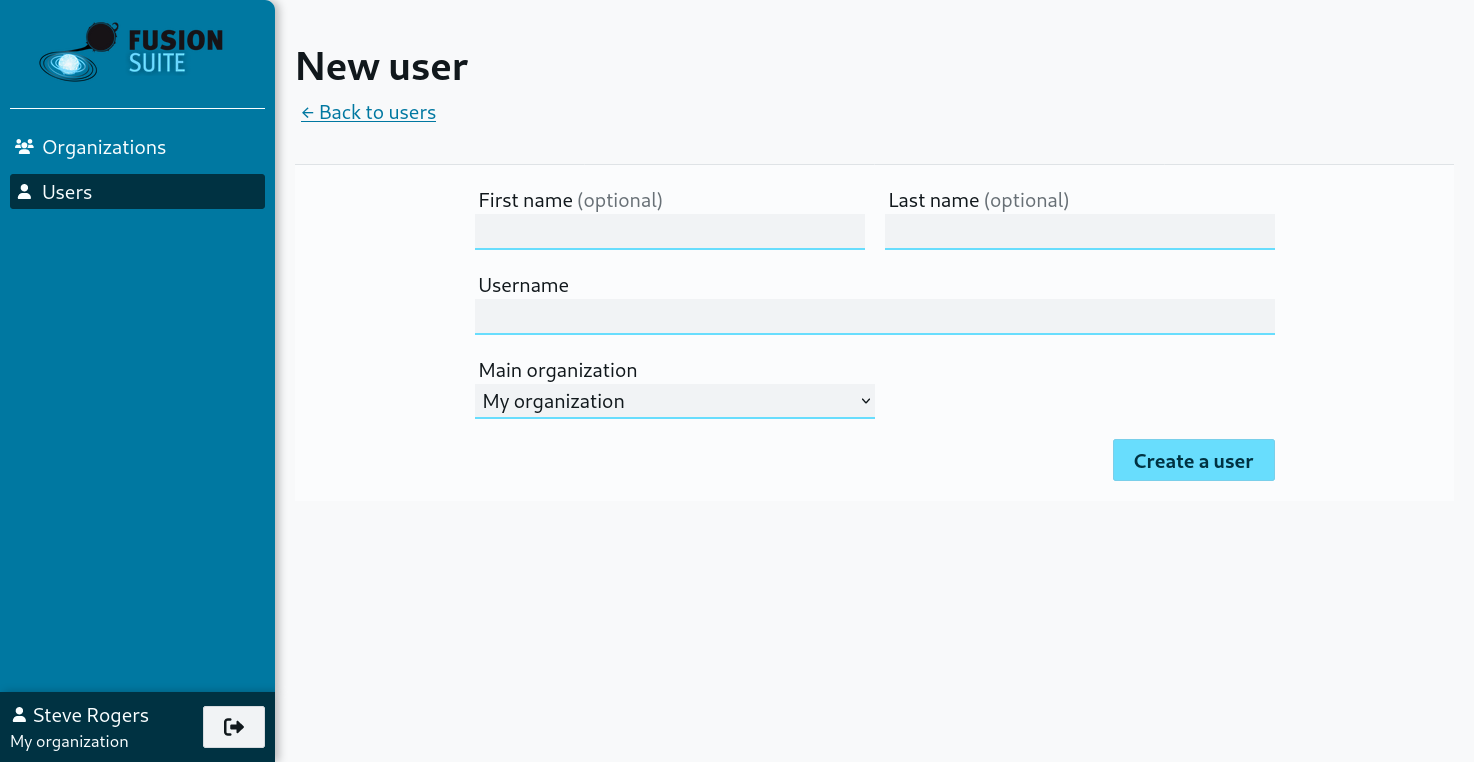Viewport: 1474px width, 762px height.
Task: Follow the Back to users link
Action: tap(377, 113)
